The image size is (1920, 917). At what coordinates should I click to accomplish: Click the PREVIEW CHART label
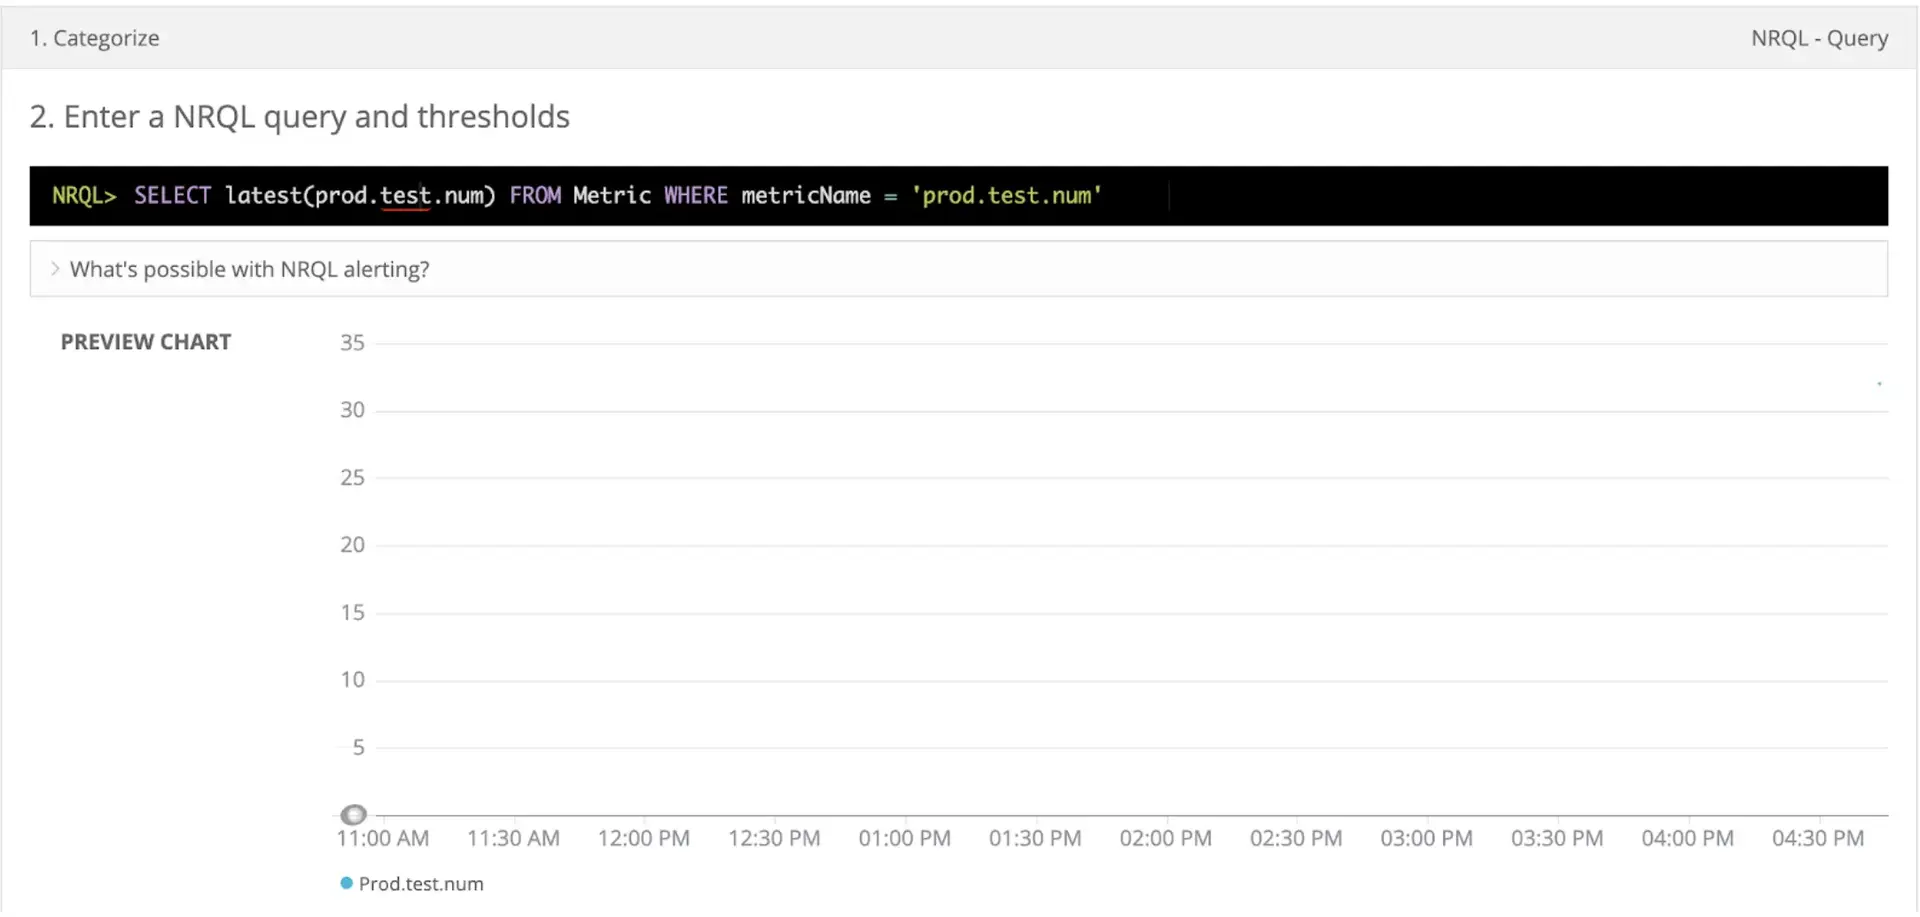point(146,342)
